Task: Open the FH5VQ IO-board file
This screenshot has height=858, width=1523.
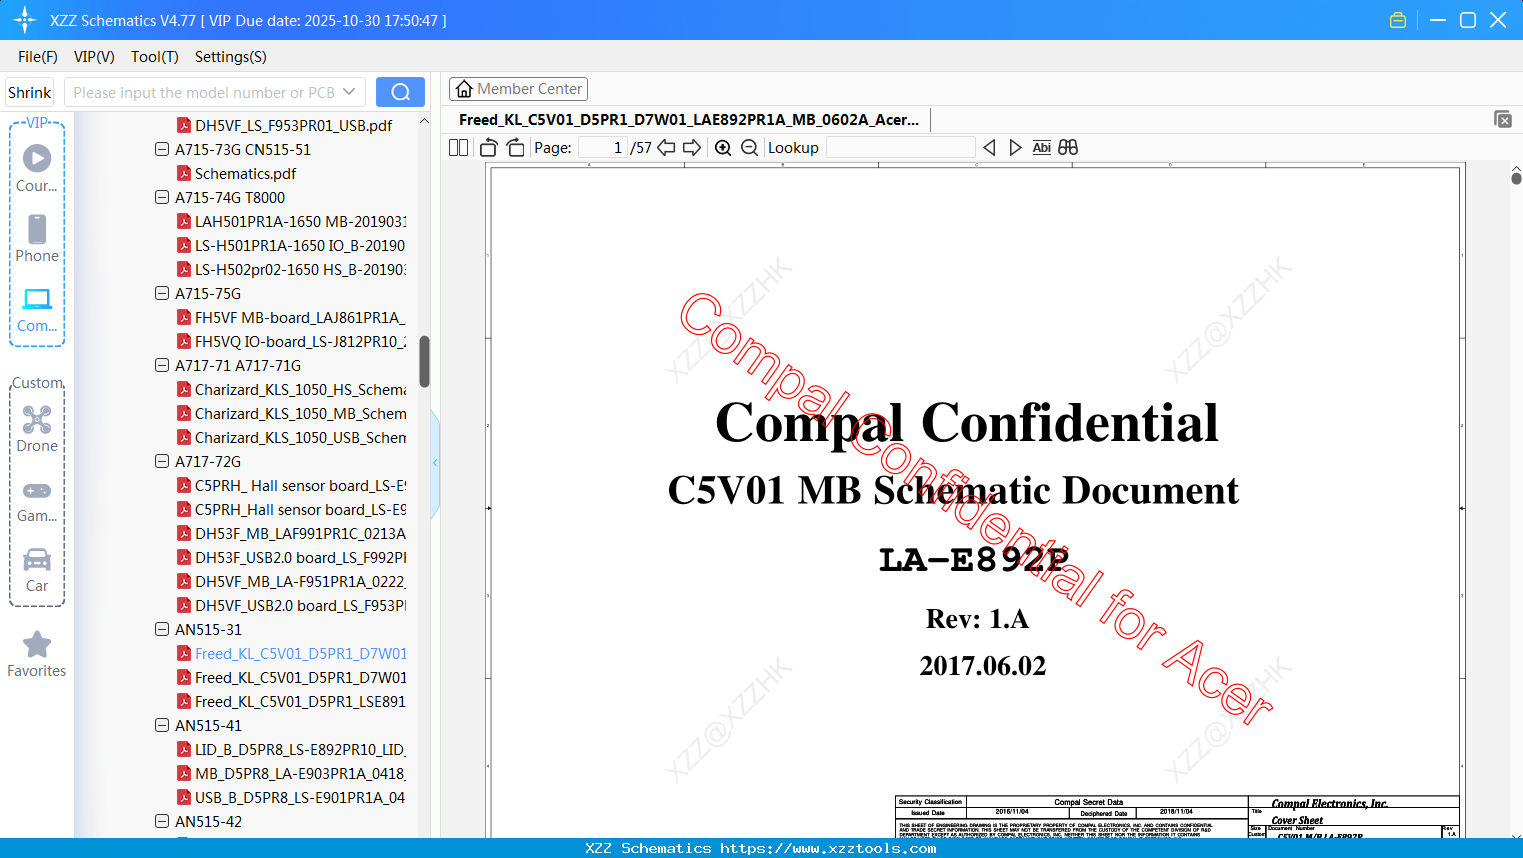Action: pyautogui.click(x=291, y=342)
